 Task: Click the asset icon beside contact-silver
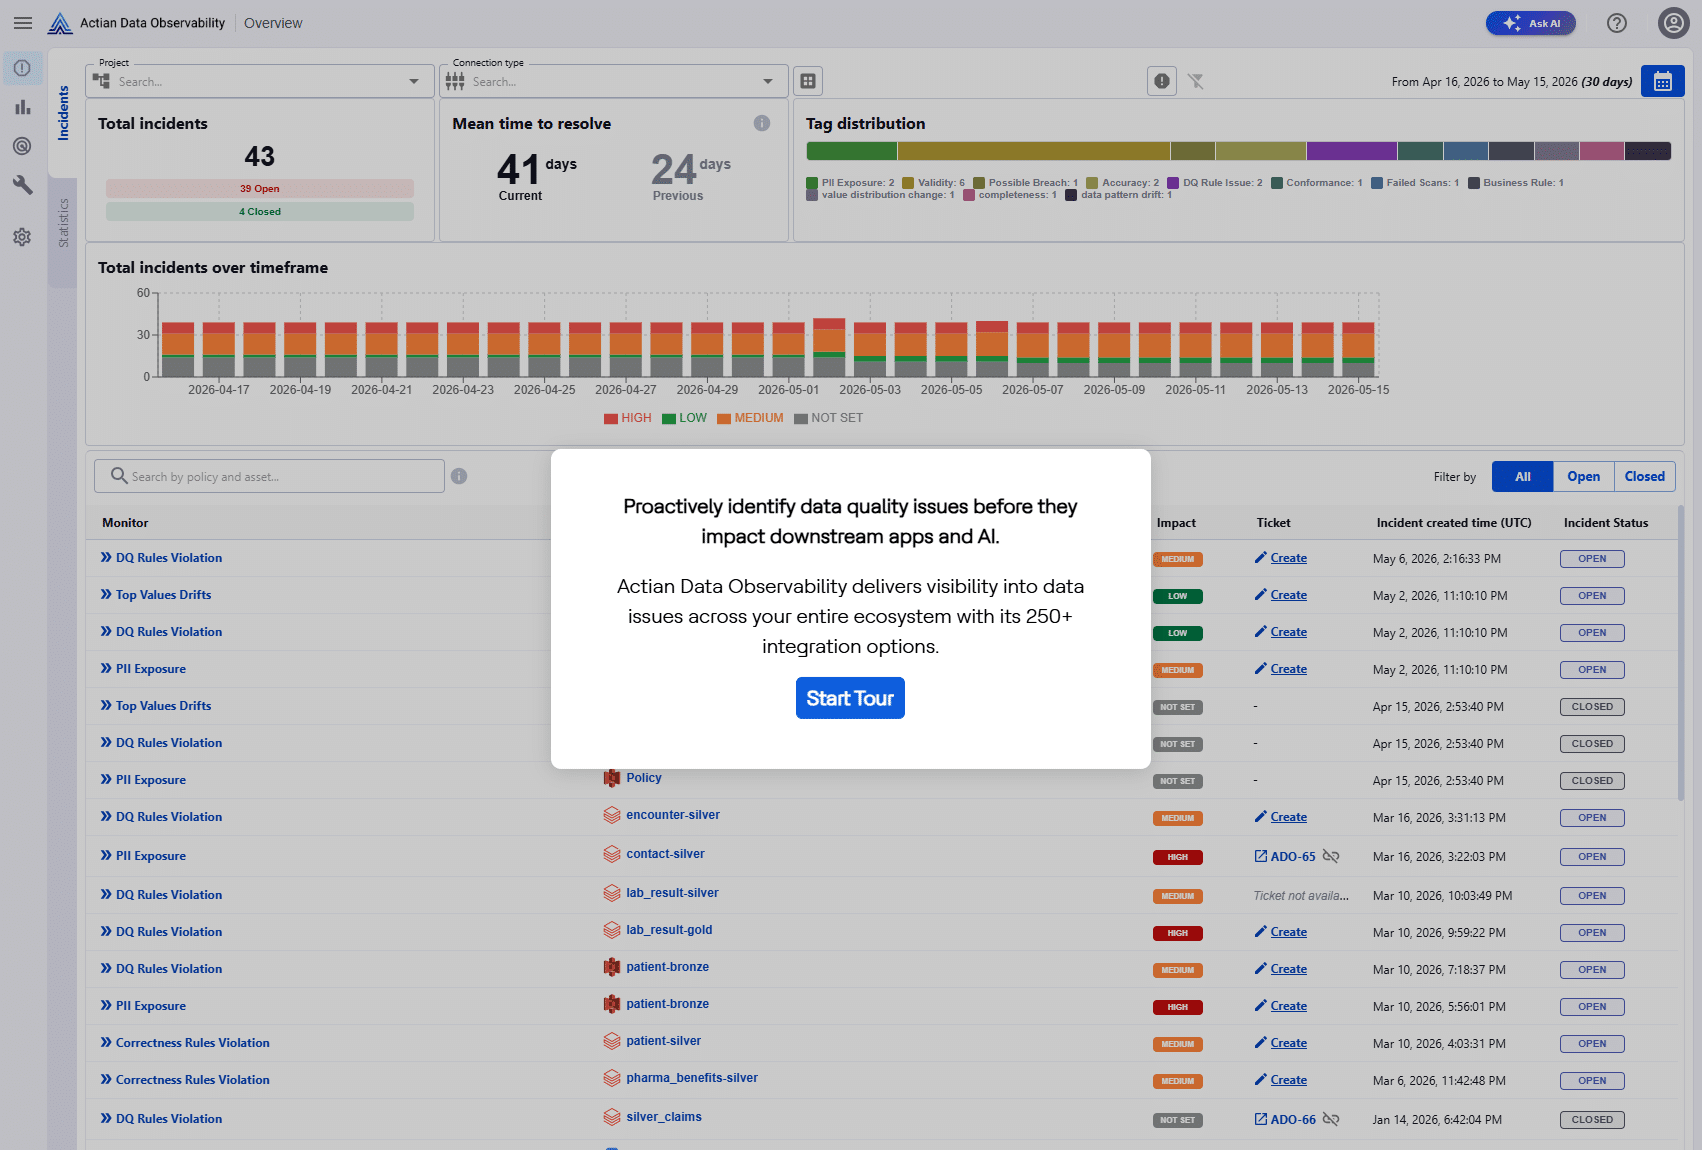(x=612, y=854)
